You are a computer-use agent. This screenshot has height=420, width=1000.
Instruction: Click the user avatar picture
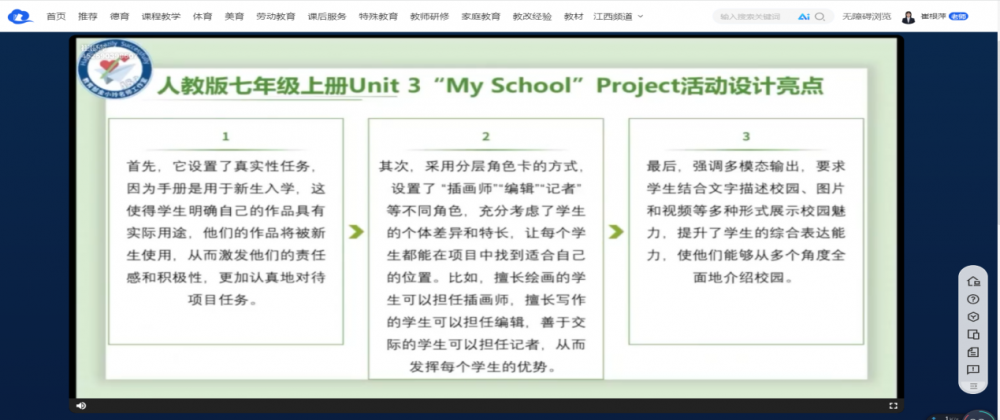tap(908, 17)
